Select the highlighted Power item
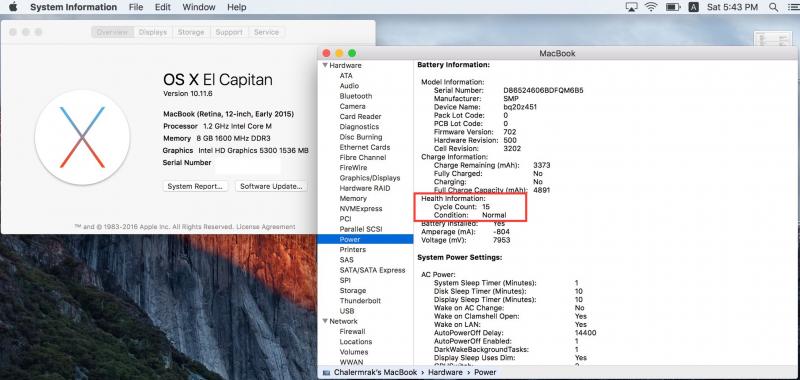Screen dimensions: 800x380 coord(365,239)
